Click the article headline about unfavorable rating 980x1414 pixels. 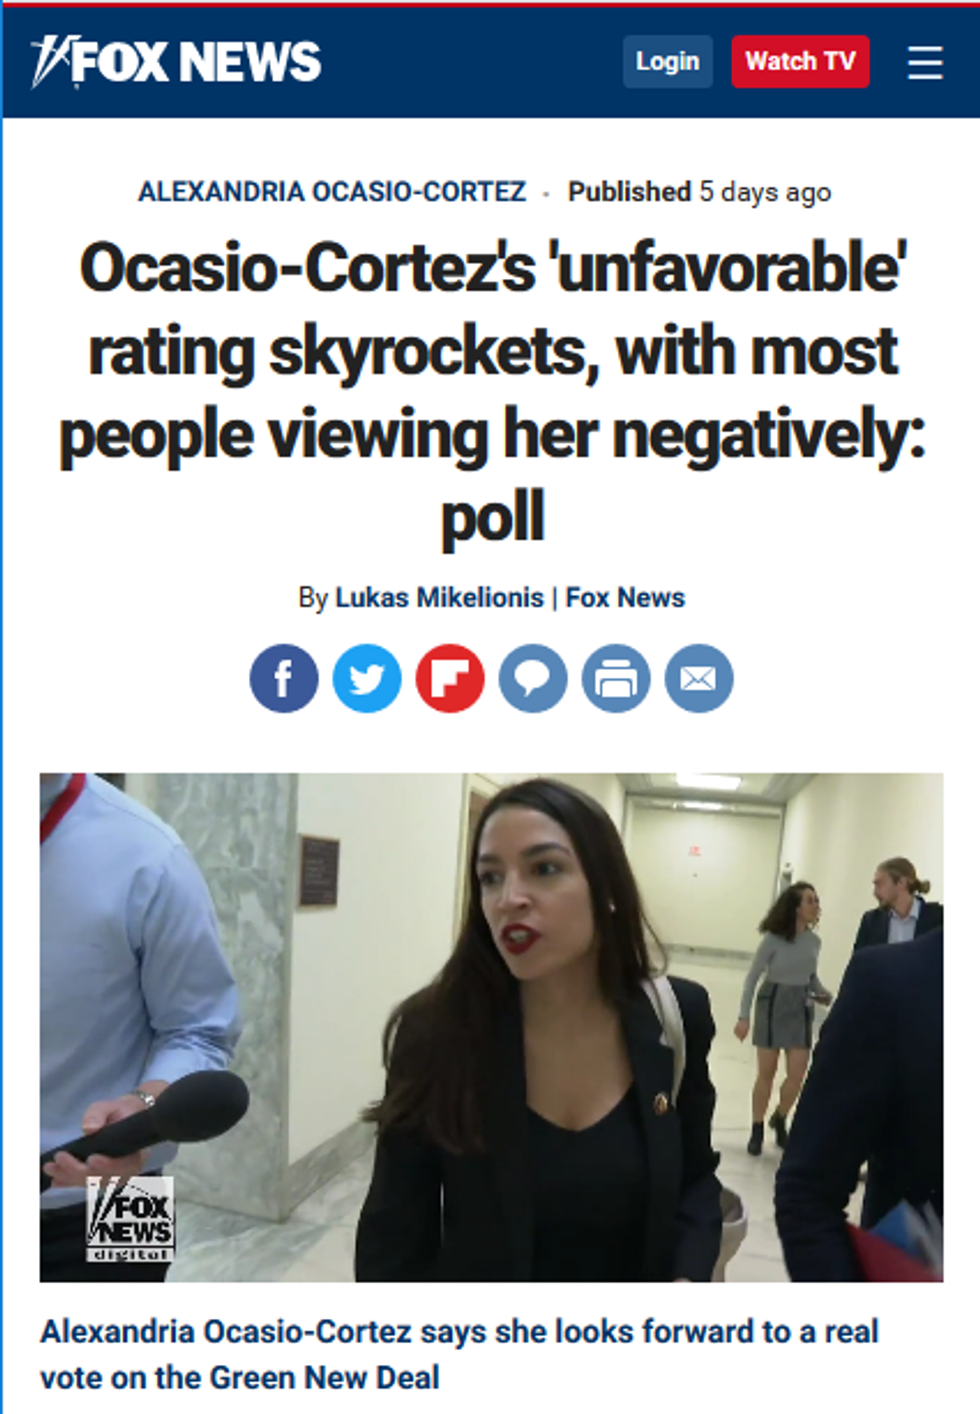click(492, 393)
